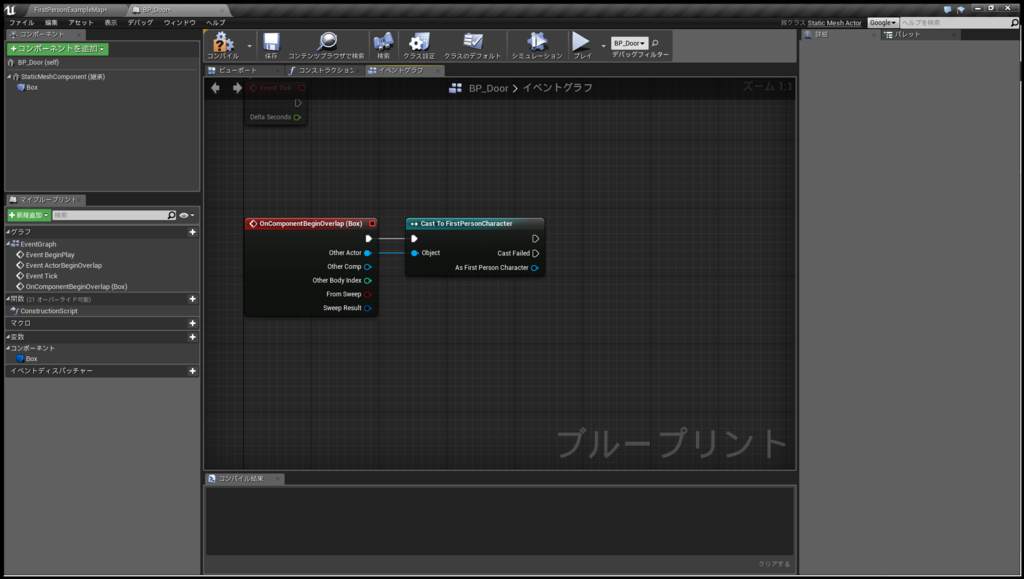The width and height of the screenshot is (1024, 579).
Task: Open Class Defaults (クラスのデフォルト) icon
Action: tap(472, 42)
